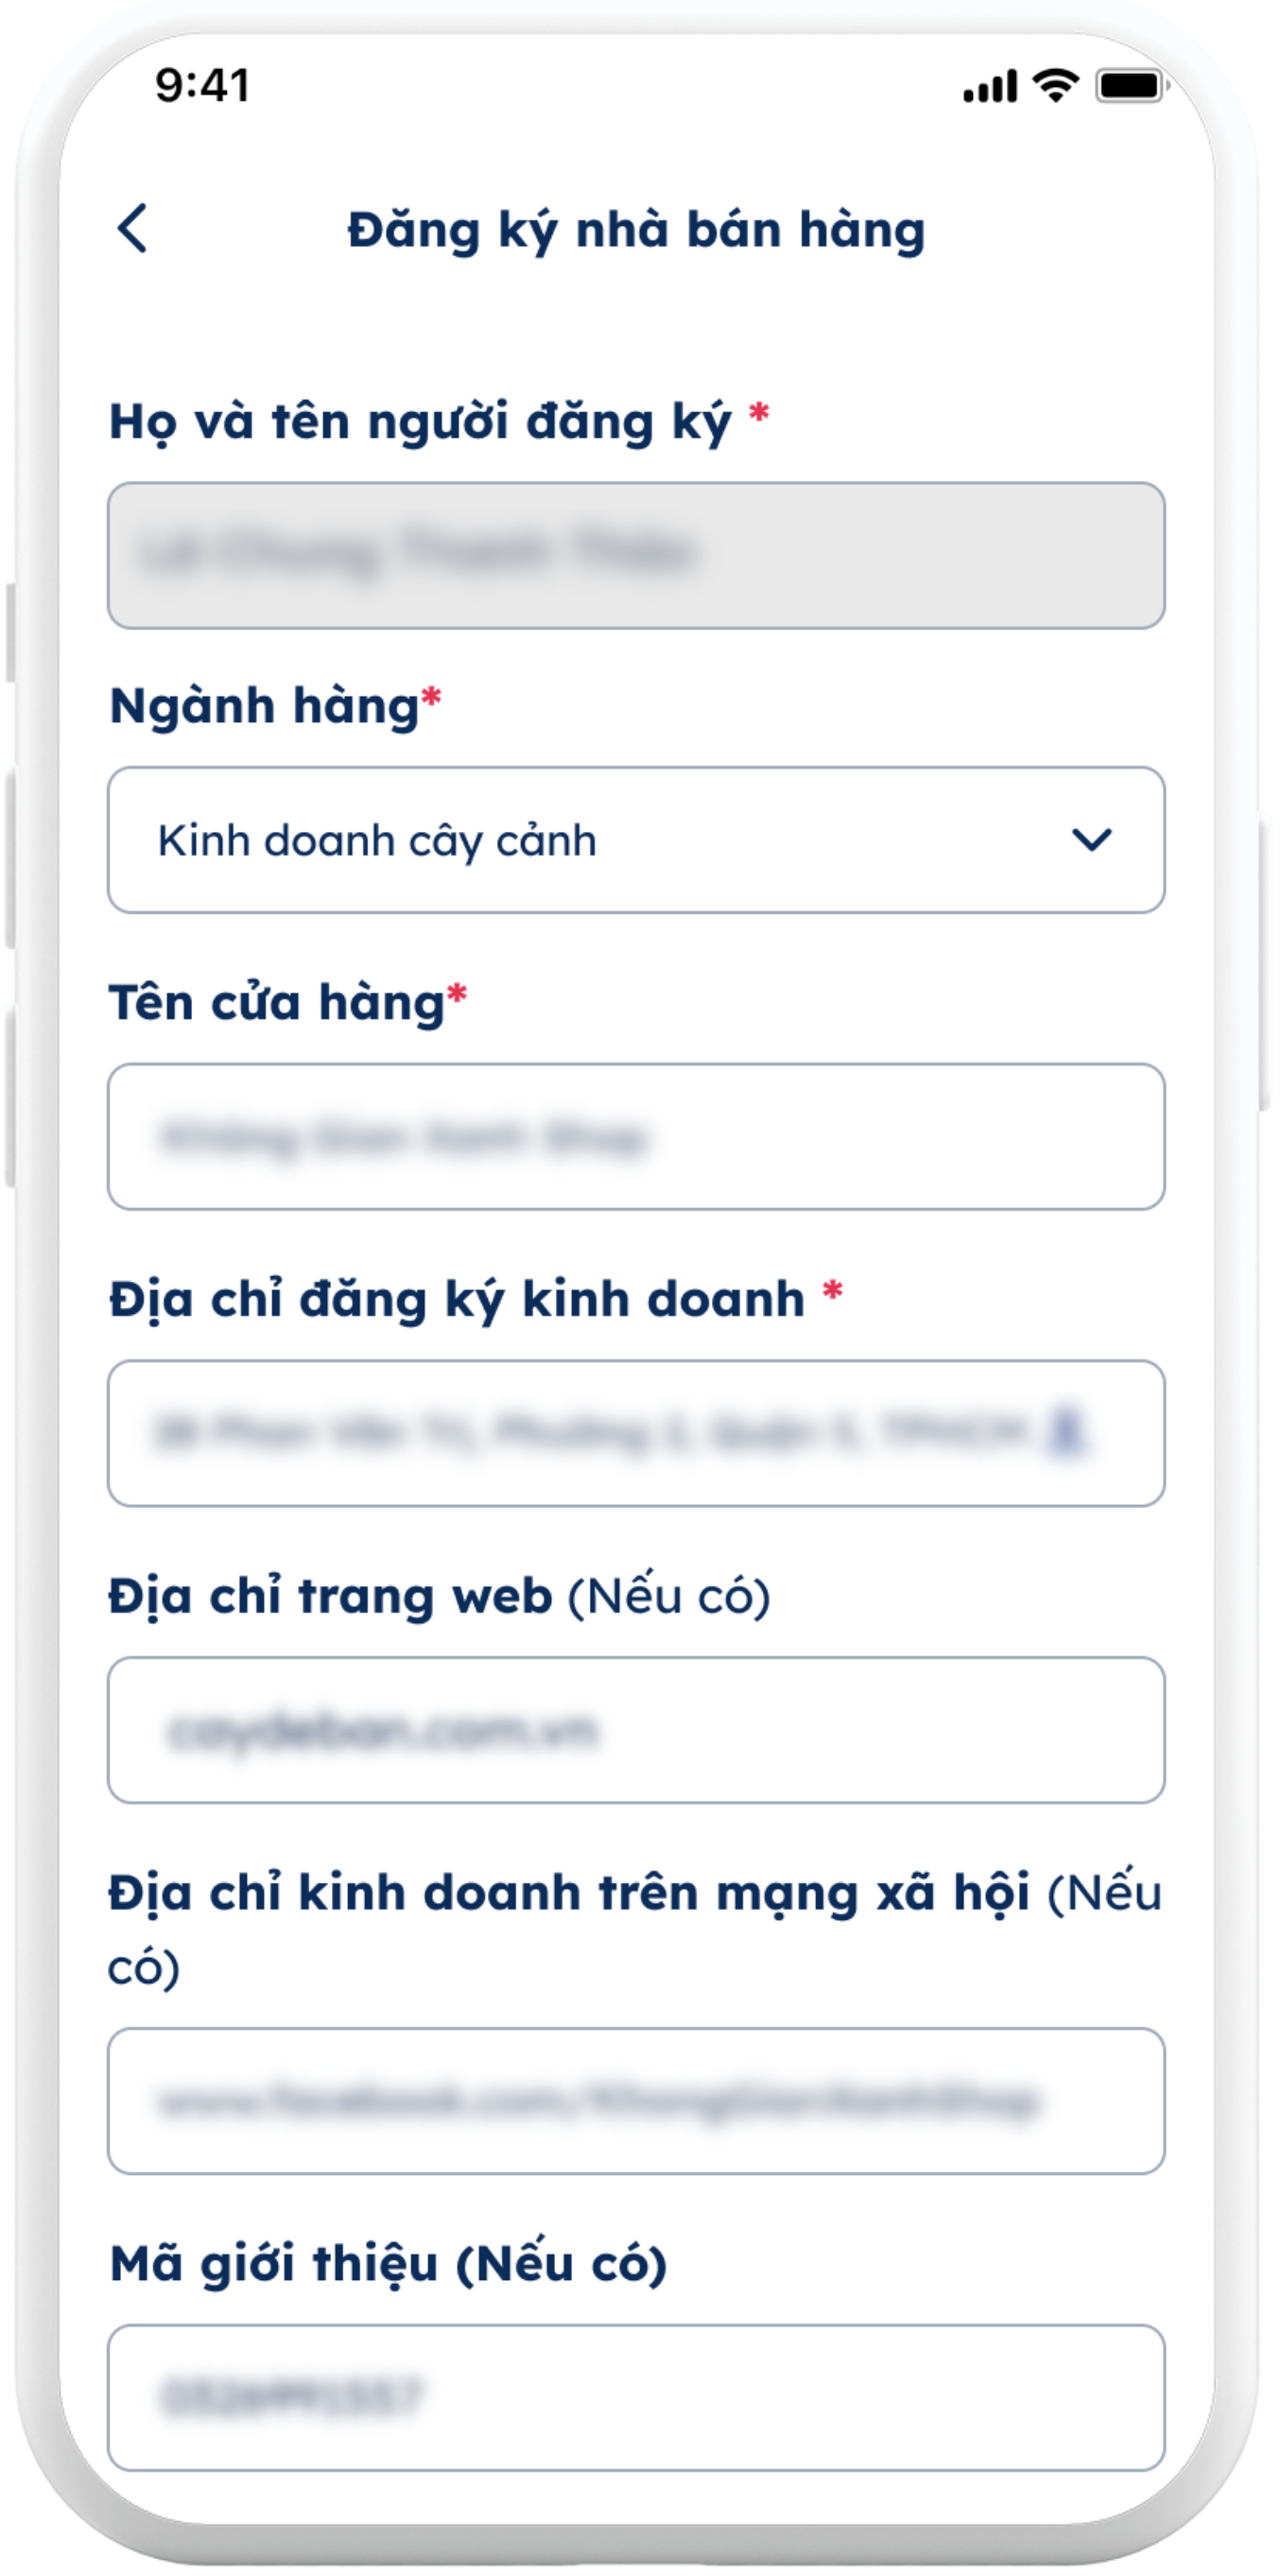
Task: Click the 'Địa chỉ trang web' input field
Action: point(636,1730)
